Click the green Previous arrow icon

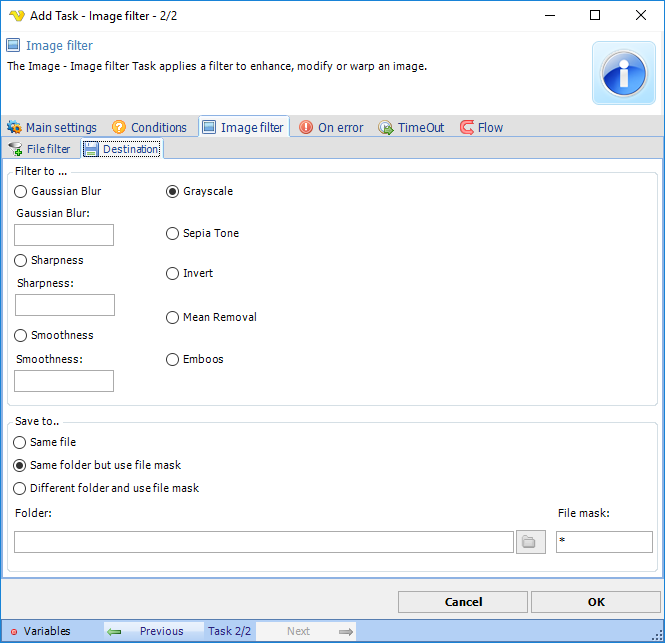[115, 632]
